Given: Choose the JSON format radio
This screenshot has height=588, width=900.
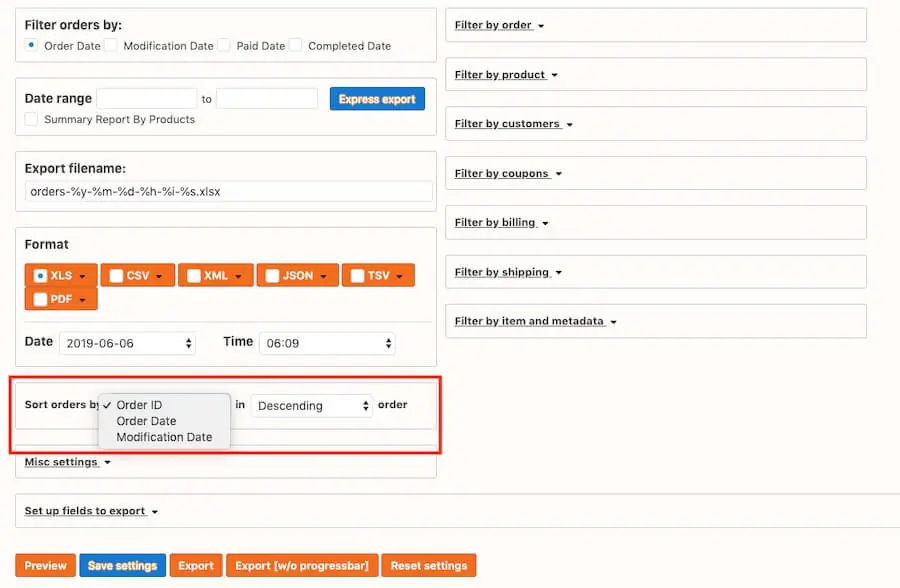Looking at the screenshot, I should point(273,276).
